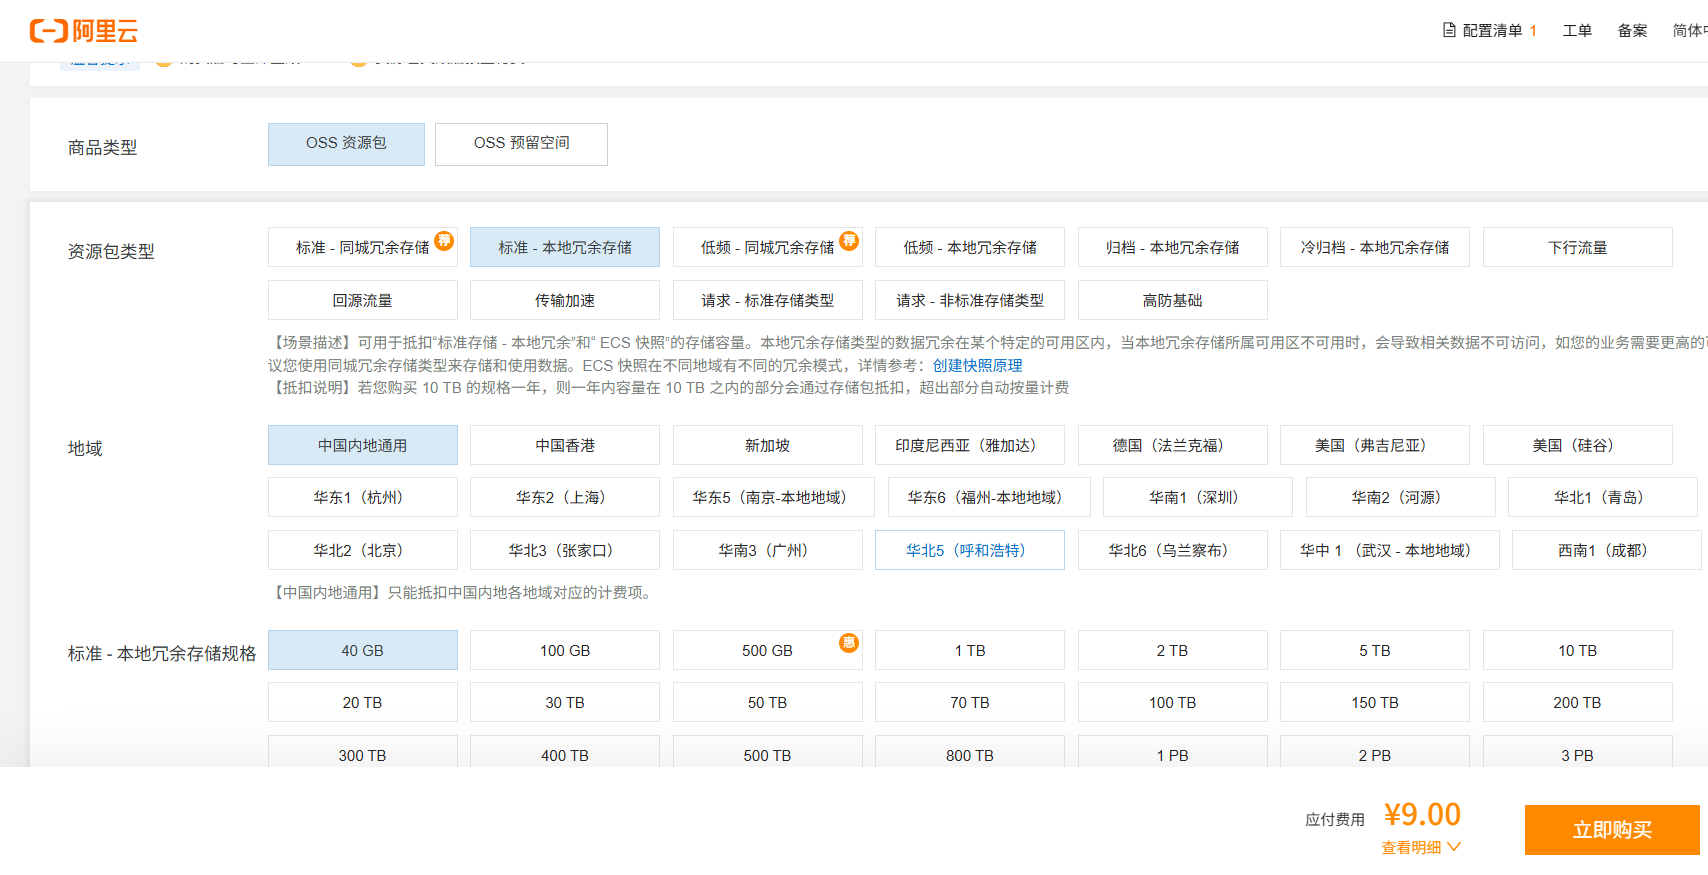Screen dimensions: 1708x875
Task: Click the discount badge on 500 GB
Action: (849, 642)
